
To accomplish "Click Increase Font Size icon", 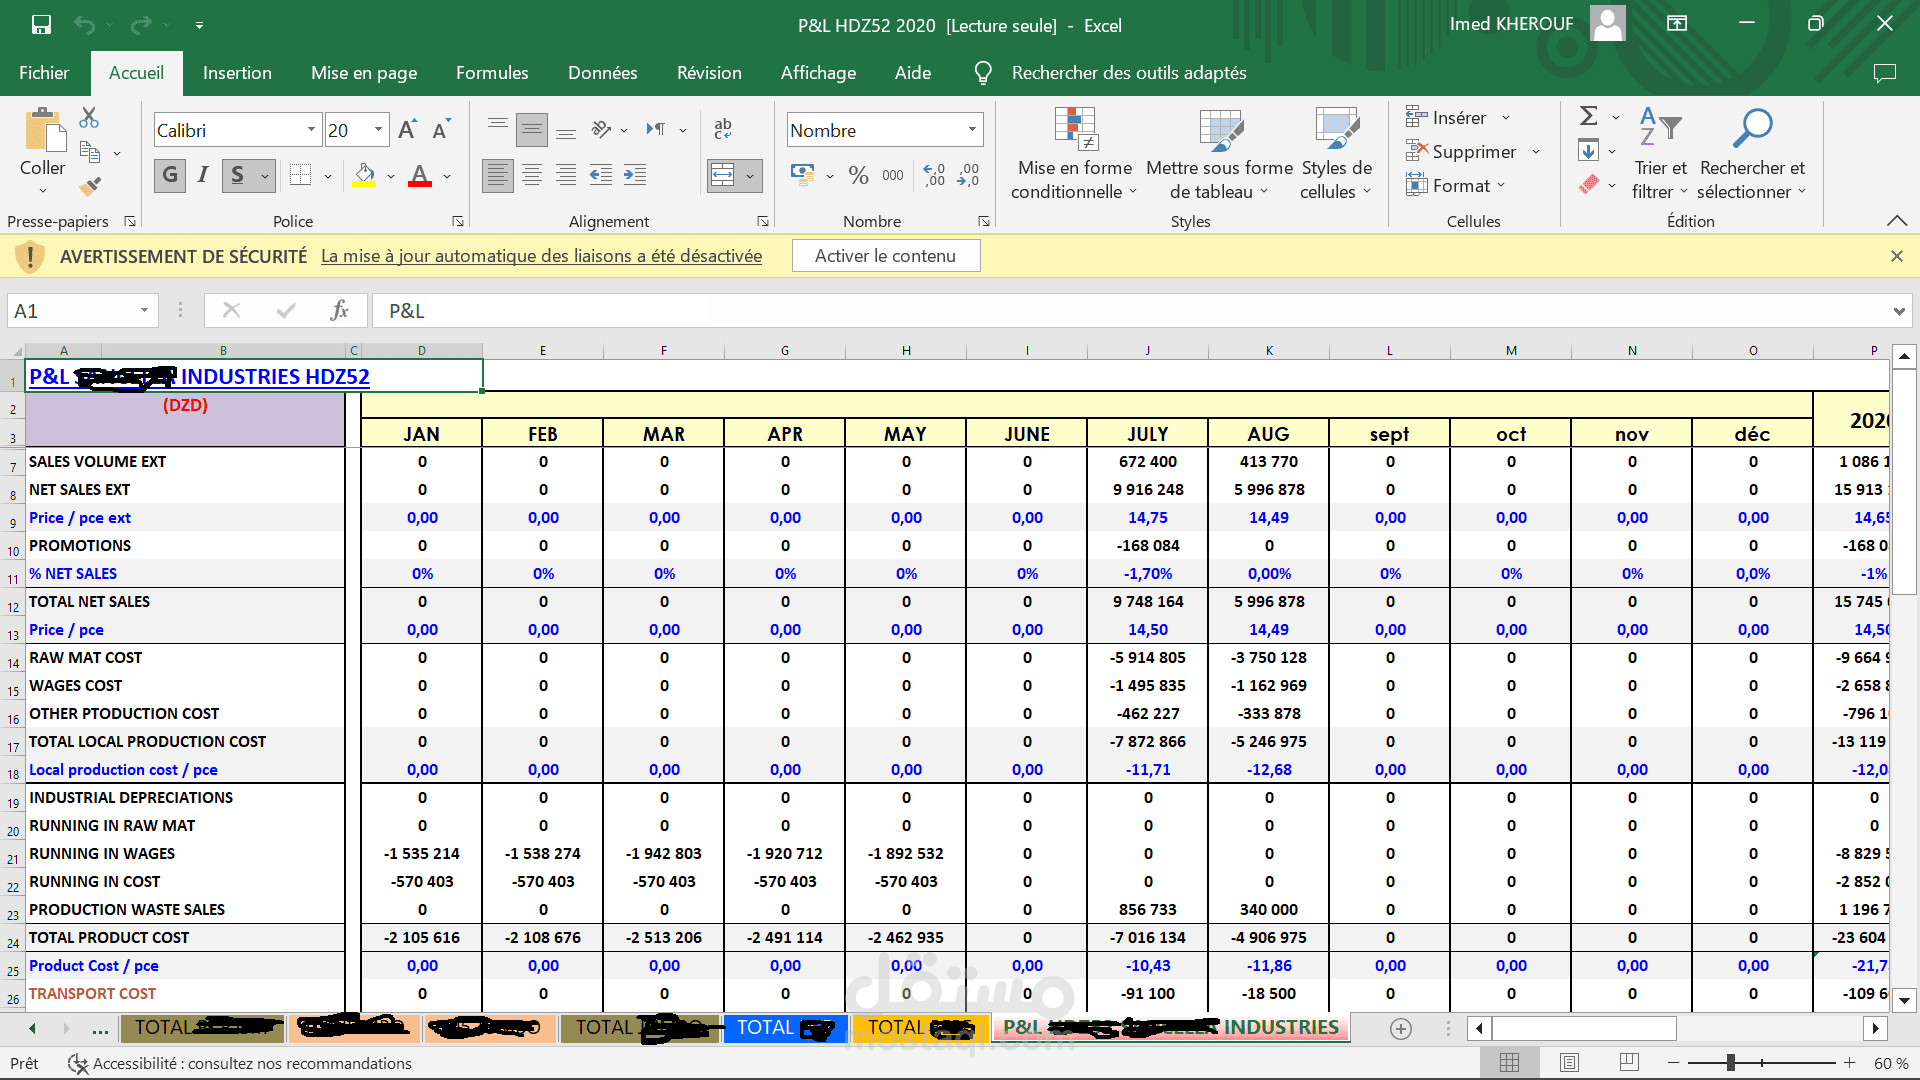I will point(407,130).
